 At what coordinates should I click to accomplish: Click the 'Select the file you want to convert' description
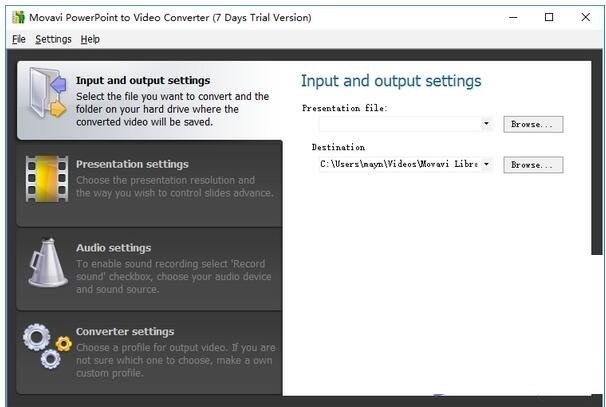point(172,109)
